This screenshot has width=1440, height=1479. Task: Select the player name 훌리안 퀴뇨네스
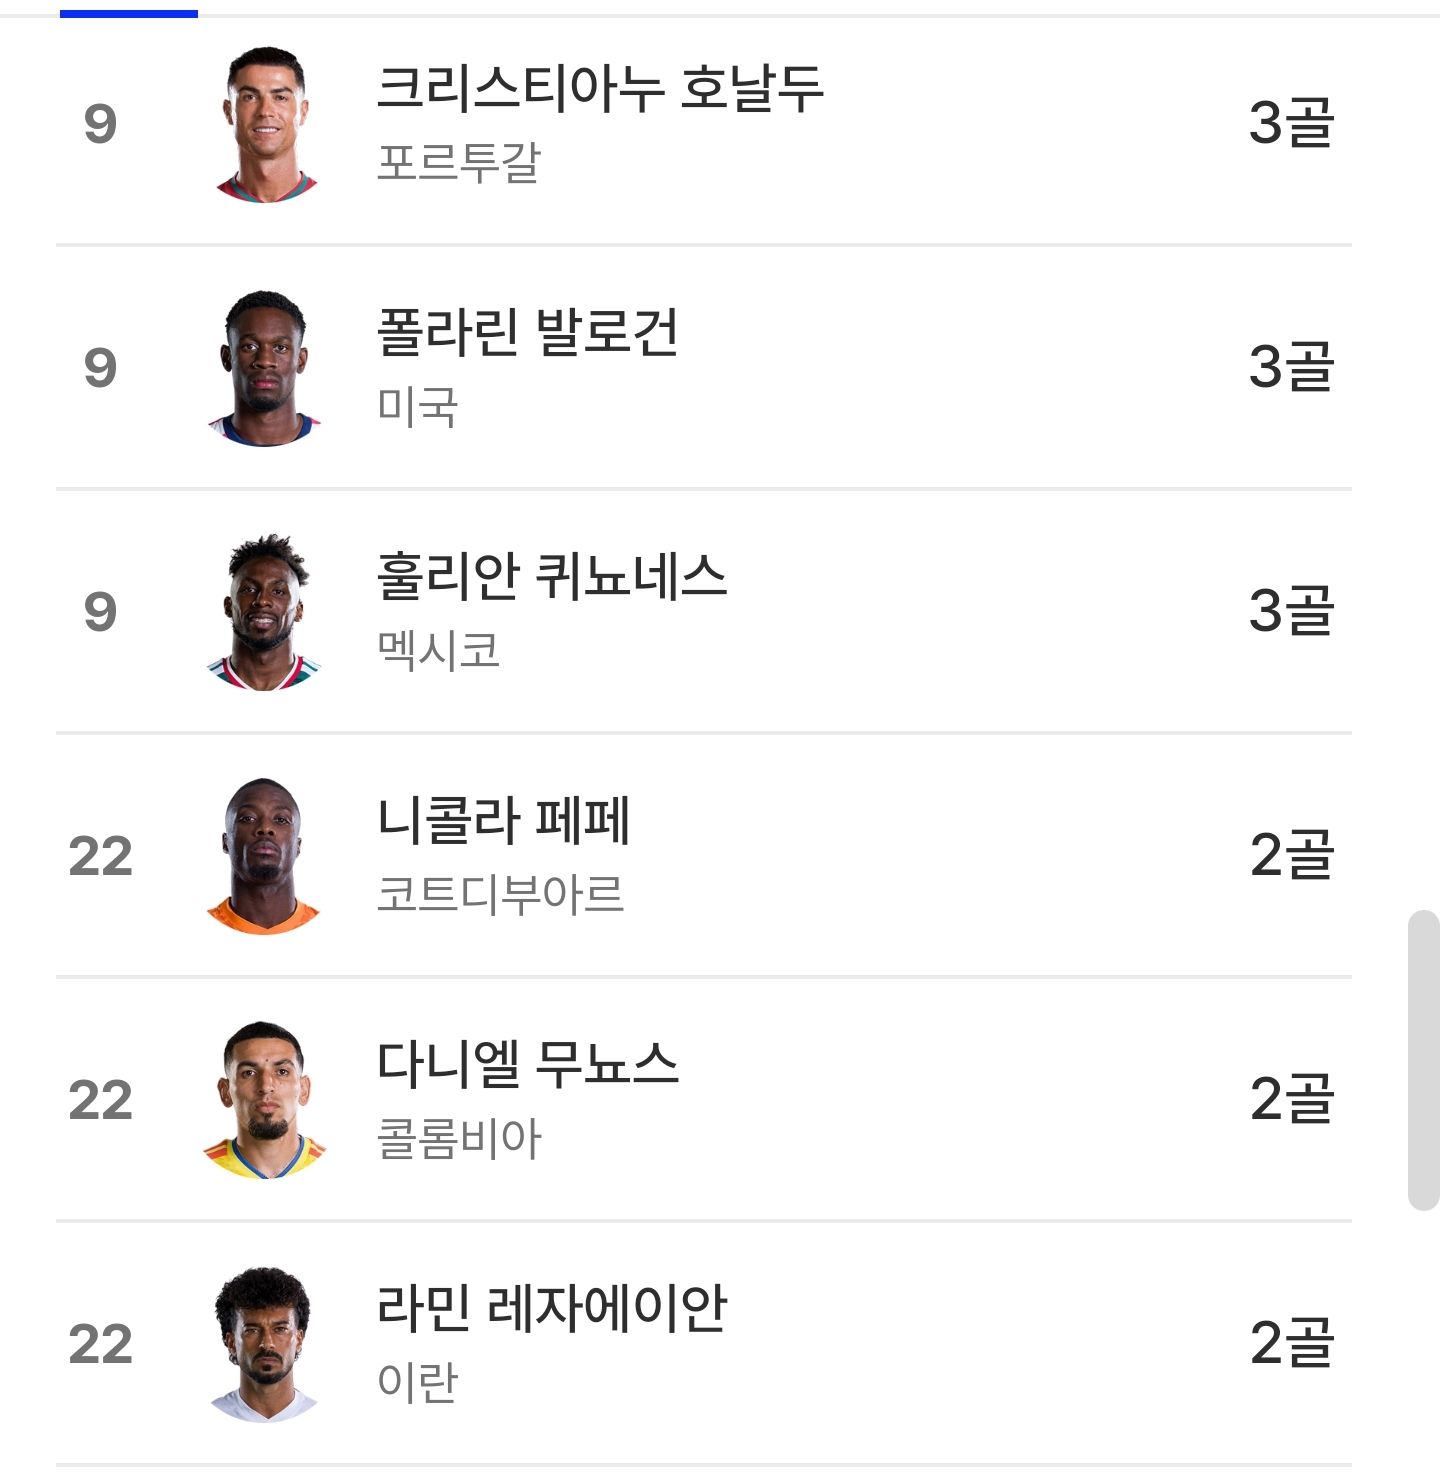pyautogui.click(x=552, y=576)
